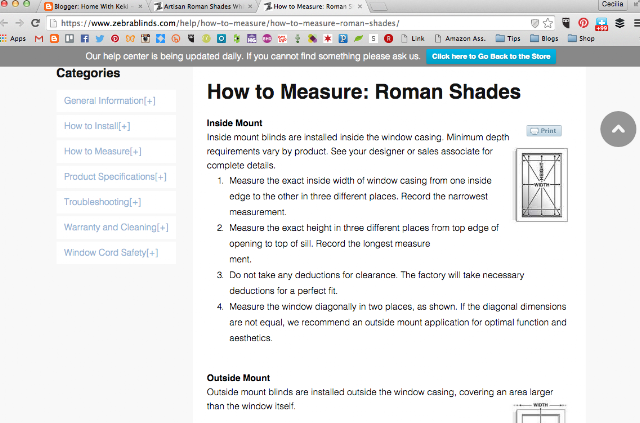Open the Trello-style board bookmark icon
Screen dimensions: 640x423
click(69, 38)
